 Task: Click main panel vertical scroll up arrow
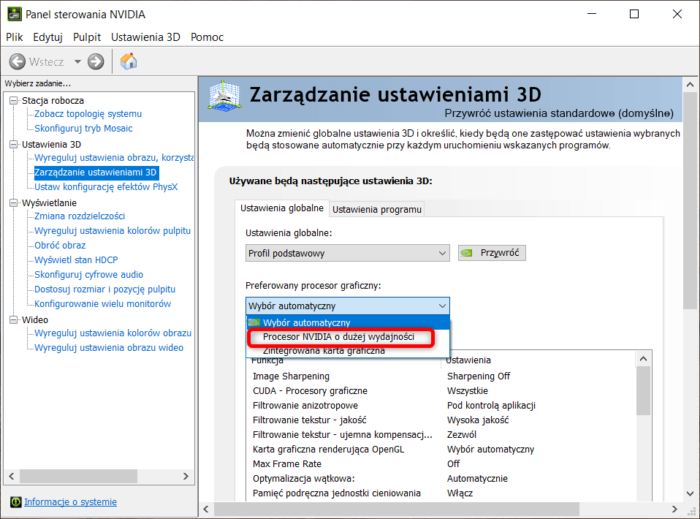[x=690, y=84]
